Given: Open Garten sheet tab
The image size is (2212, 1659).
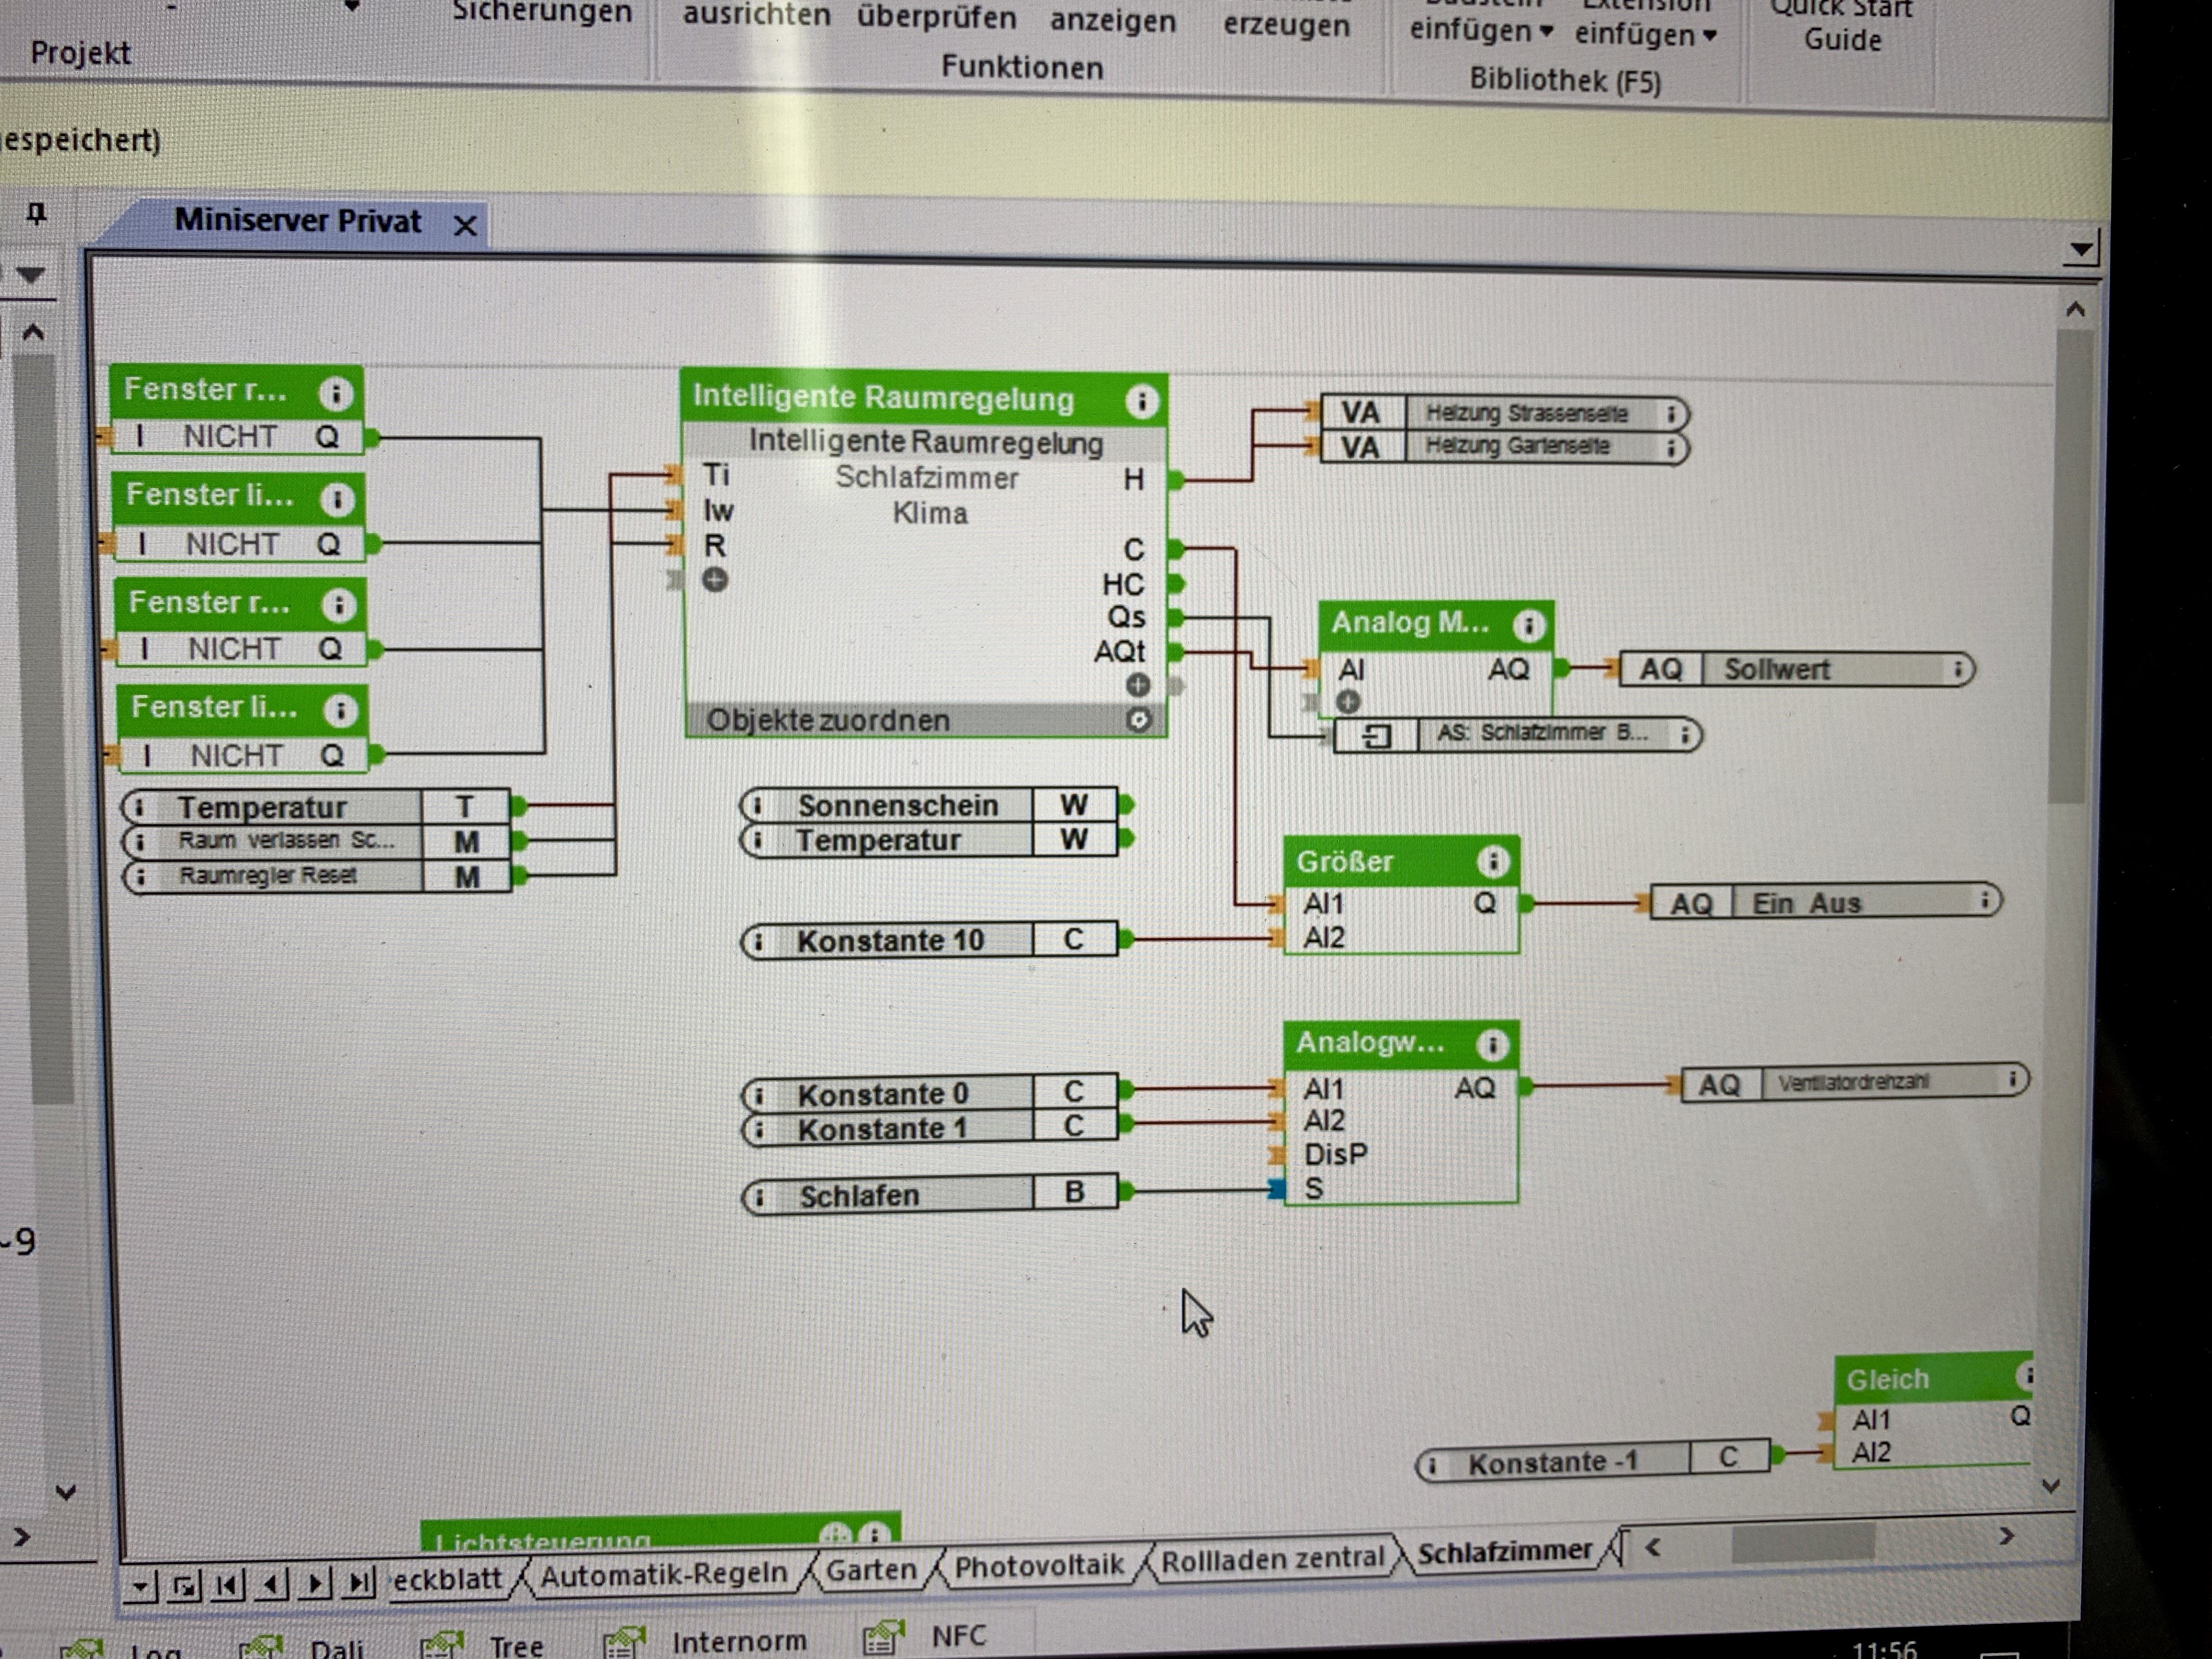Looking at the screenshot, I should [x=871, y=1570].
